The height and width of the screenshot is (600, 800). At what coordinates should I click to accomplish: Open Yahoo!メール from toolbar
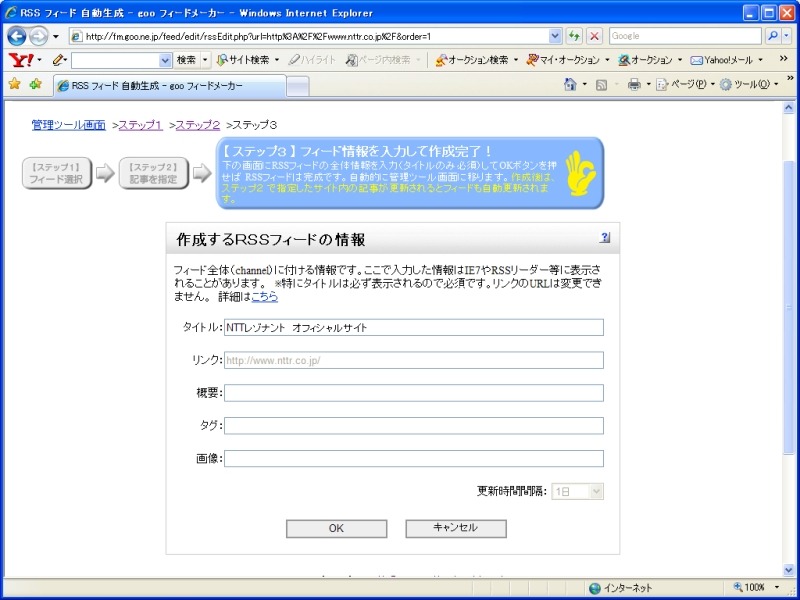point(721,60)
